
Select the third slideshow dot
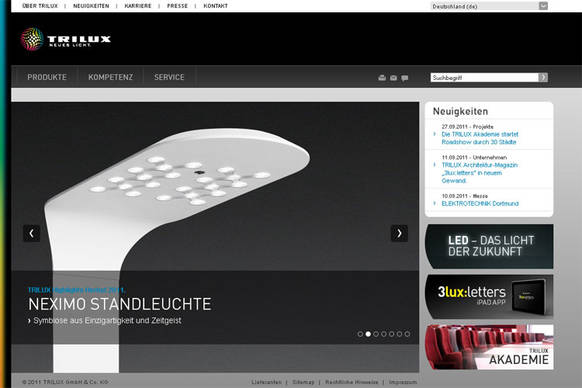(376, 334)
